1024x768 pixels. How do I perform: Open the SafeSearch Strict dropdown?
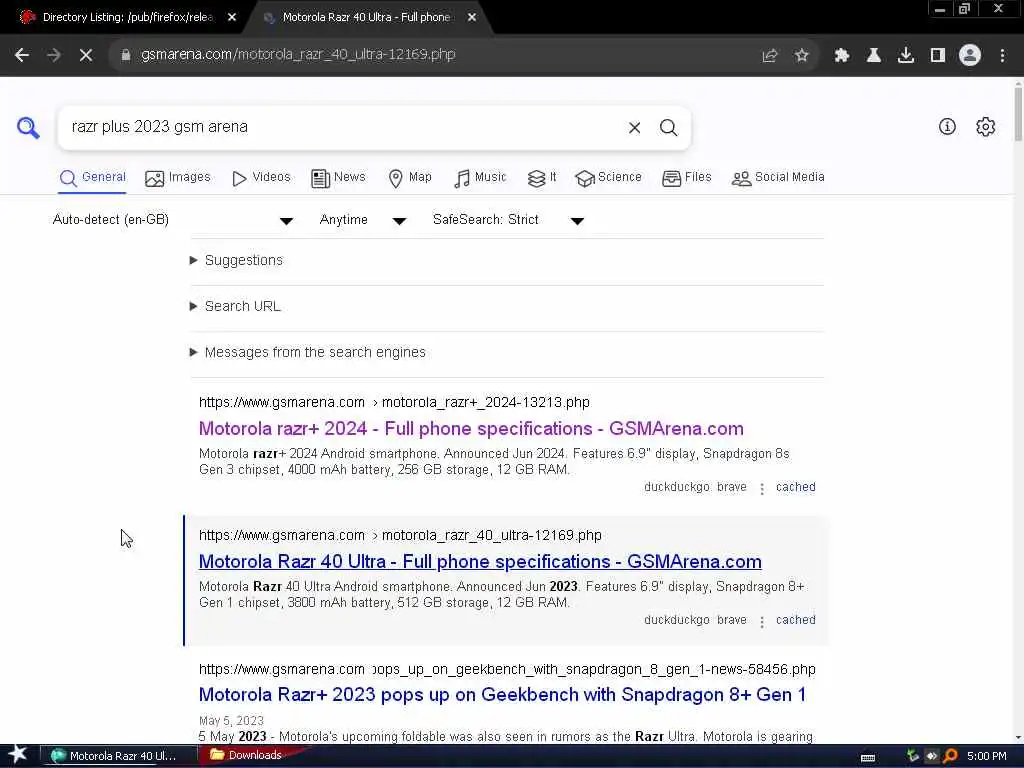point(508,220)
